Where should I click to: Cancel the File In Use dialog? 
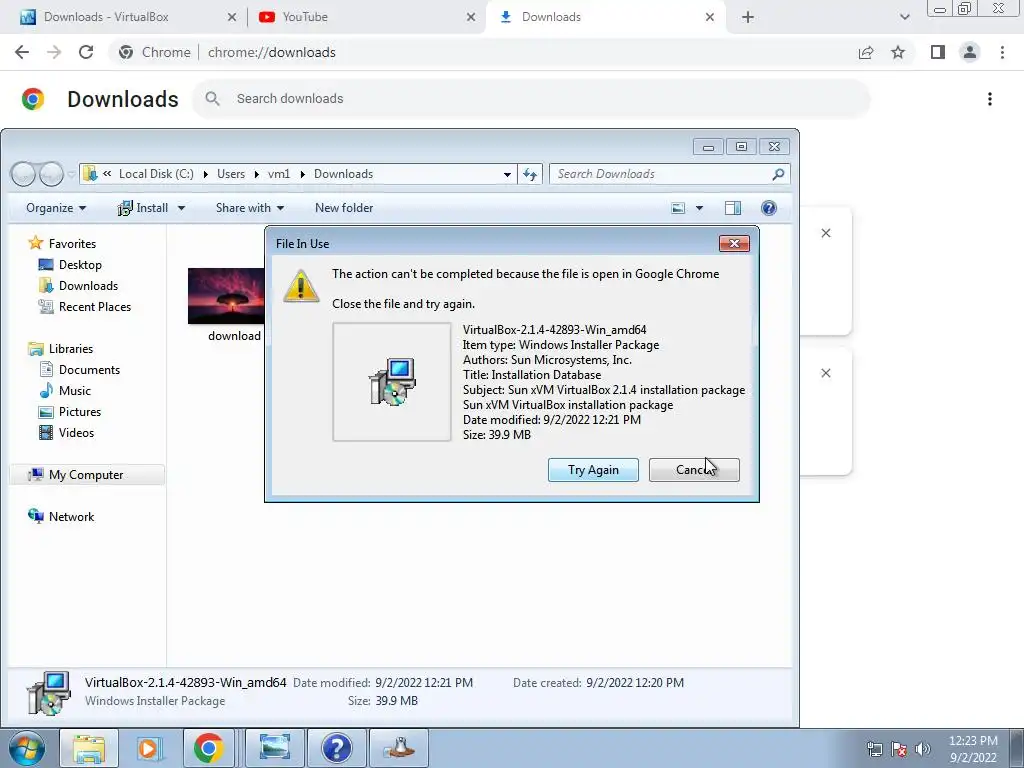(694, 470)
